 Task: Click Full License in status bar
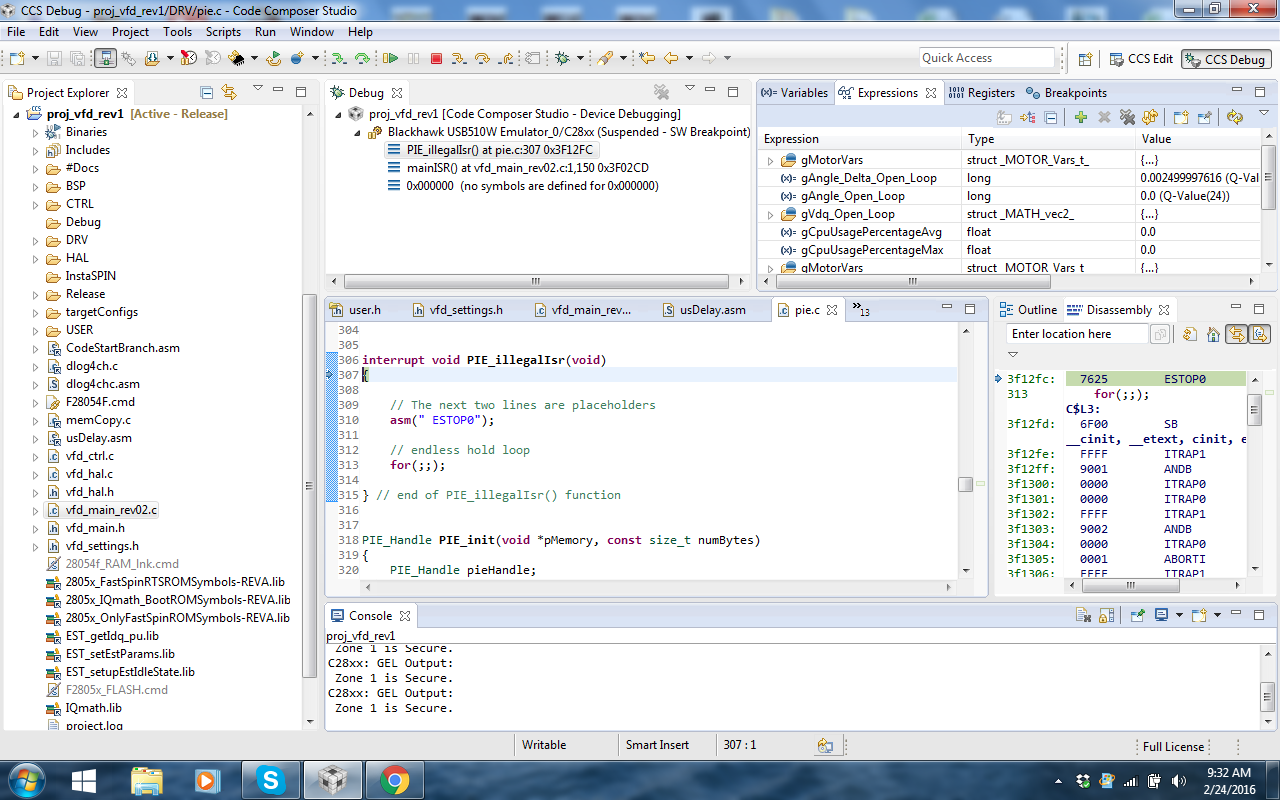1174,746
